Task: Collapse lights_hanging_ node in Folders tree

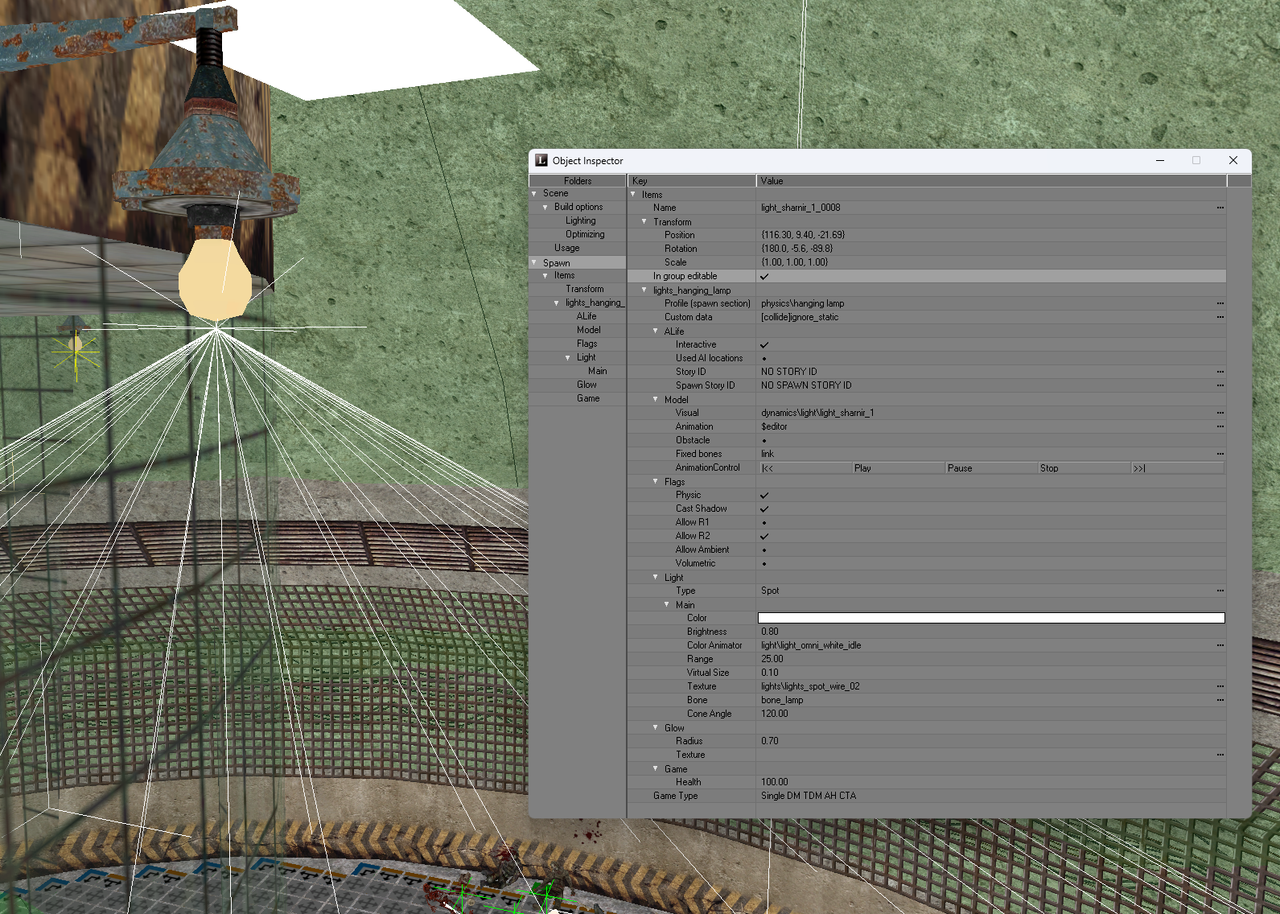Action: 556,303
